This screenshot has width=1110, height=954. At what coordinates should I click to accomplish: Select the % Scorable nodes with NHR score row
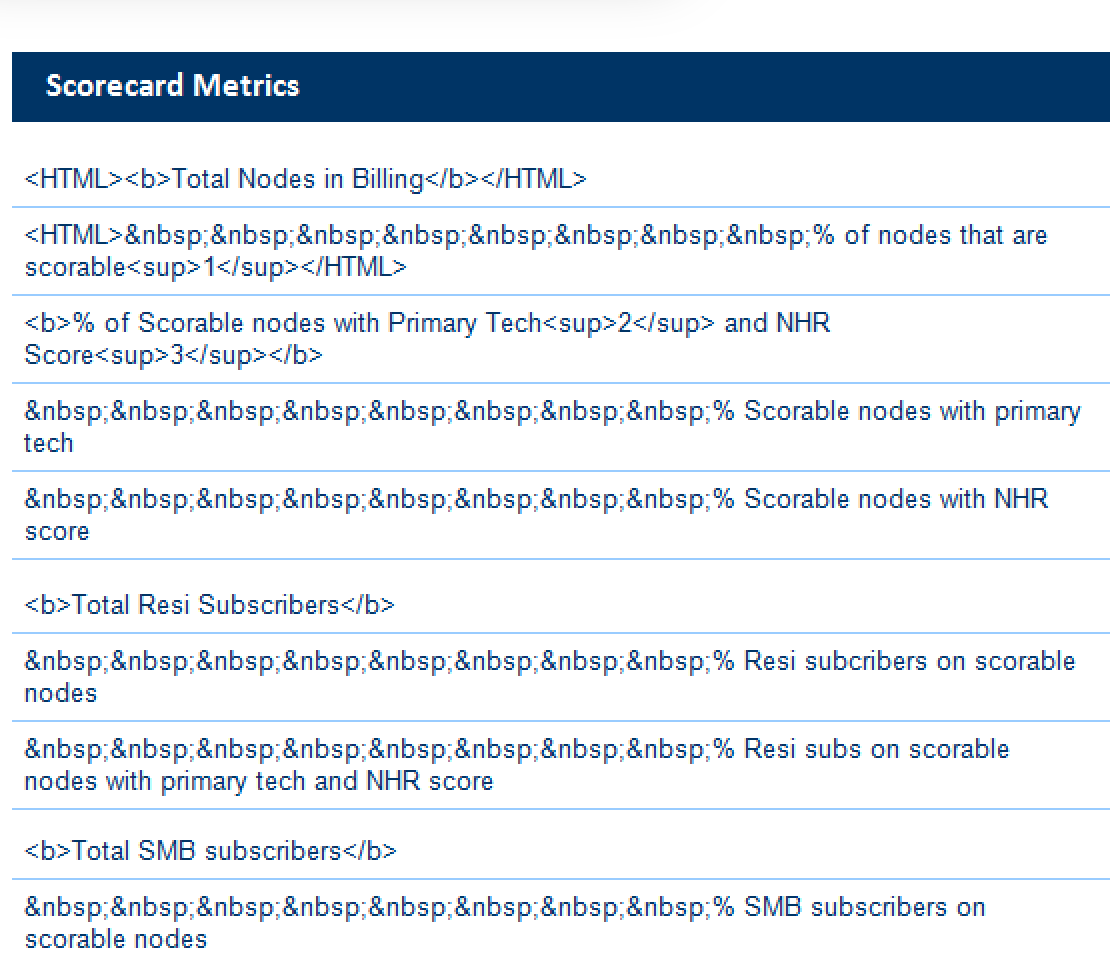(x=535, y=515)
